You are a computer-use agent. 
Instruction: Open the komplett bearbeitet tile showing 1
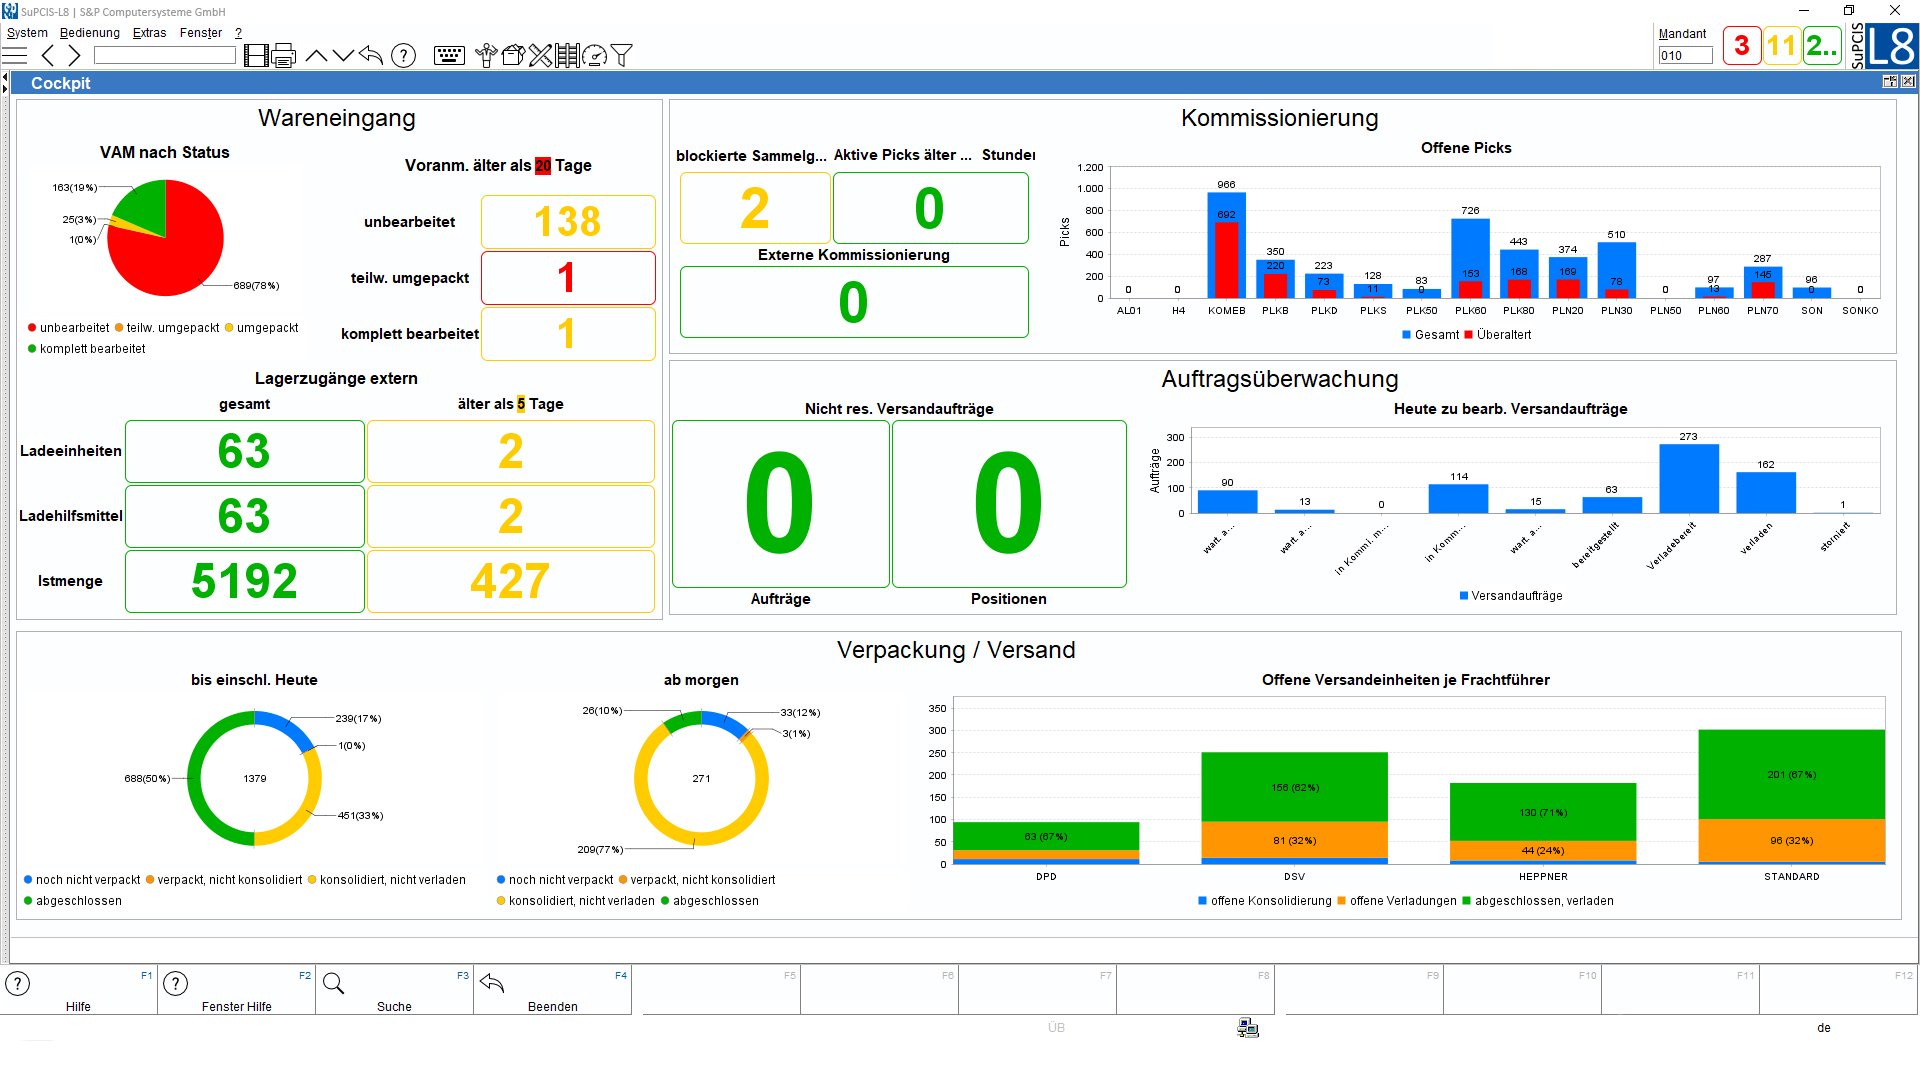[568, 334]
